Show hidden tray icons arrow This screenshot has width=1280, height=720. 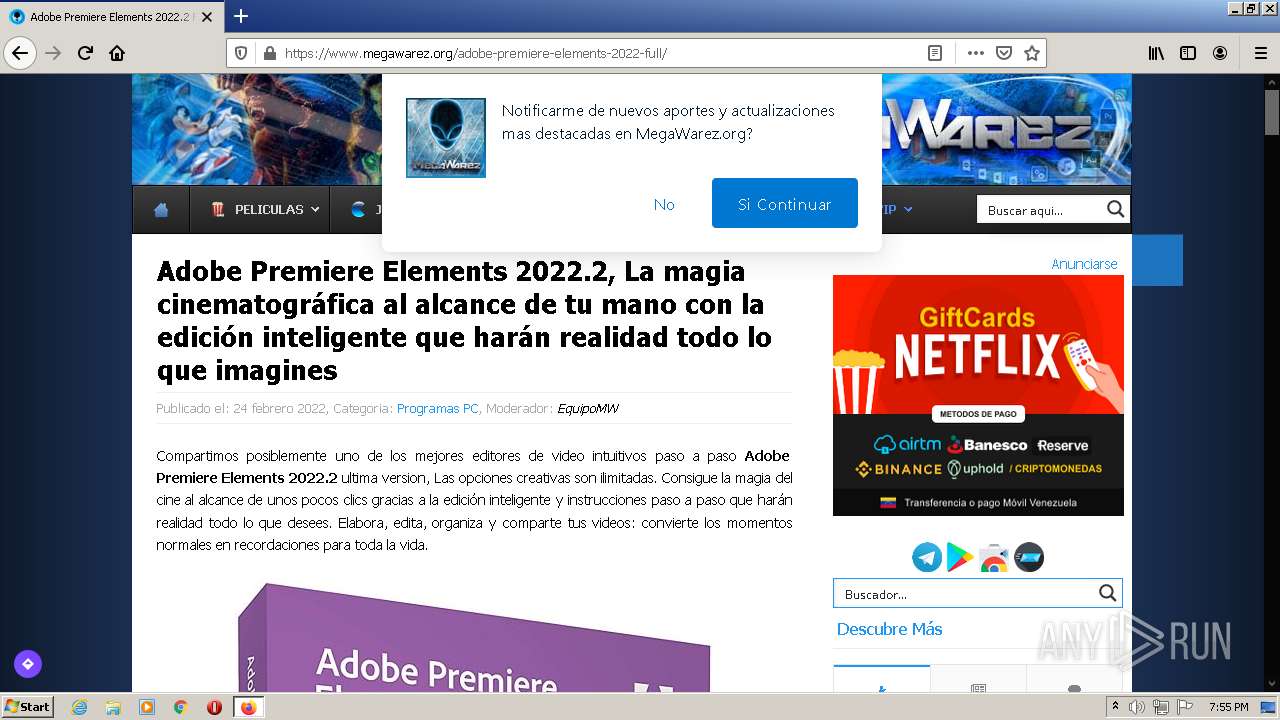[x=1115, y=707]
